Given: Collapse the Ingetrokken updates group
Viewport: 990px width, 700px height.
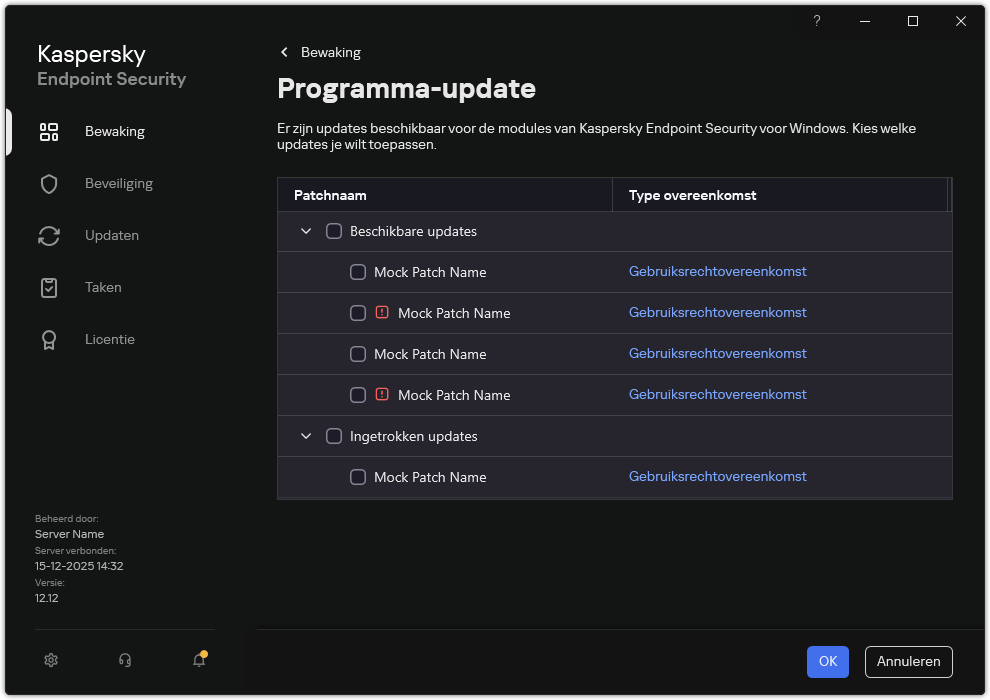Looking at the screenshot, I should click(306, 436).
